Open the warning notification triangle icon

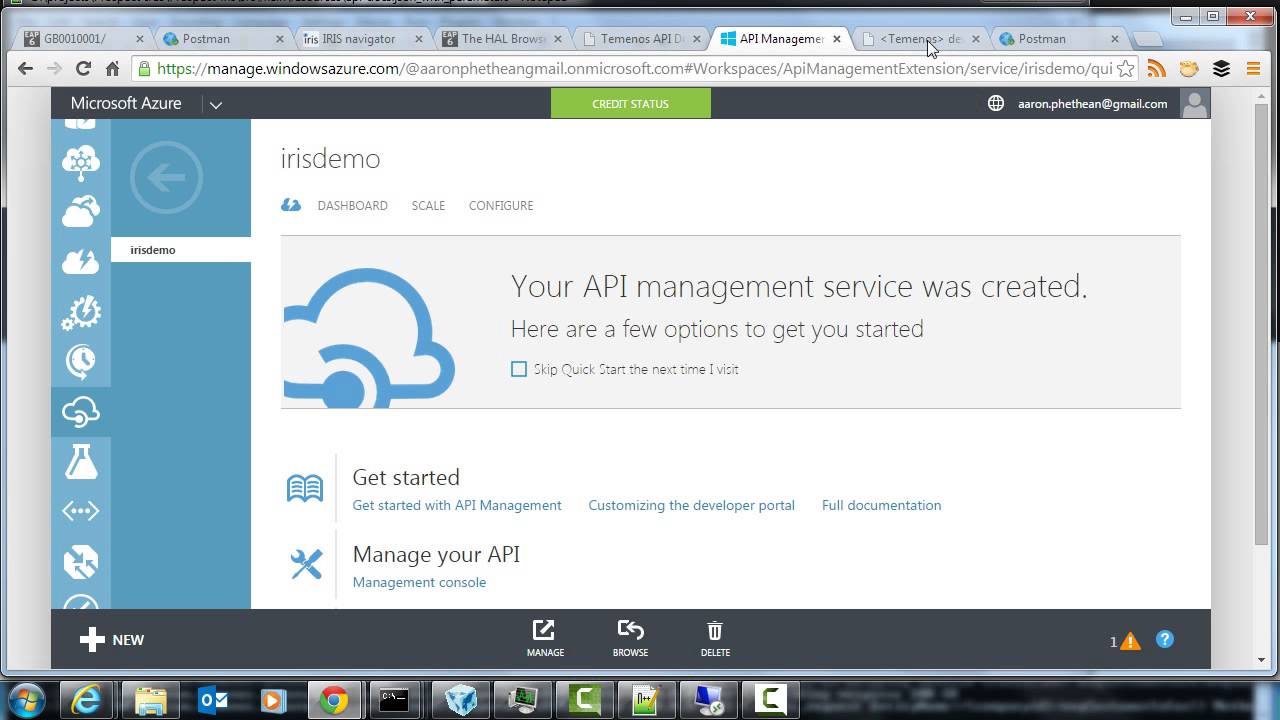pyautogui.click(x=1130, y=642)
